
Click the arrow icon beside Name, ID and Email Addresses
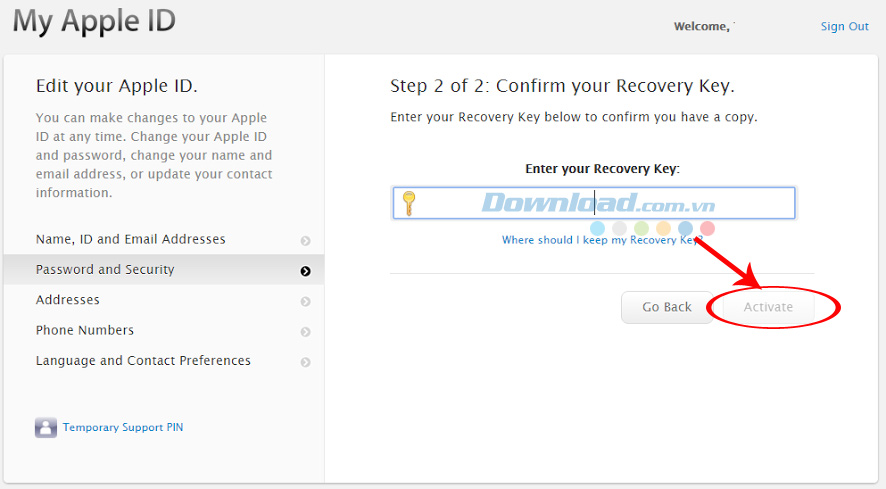pos(305,241)
